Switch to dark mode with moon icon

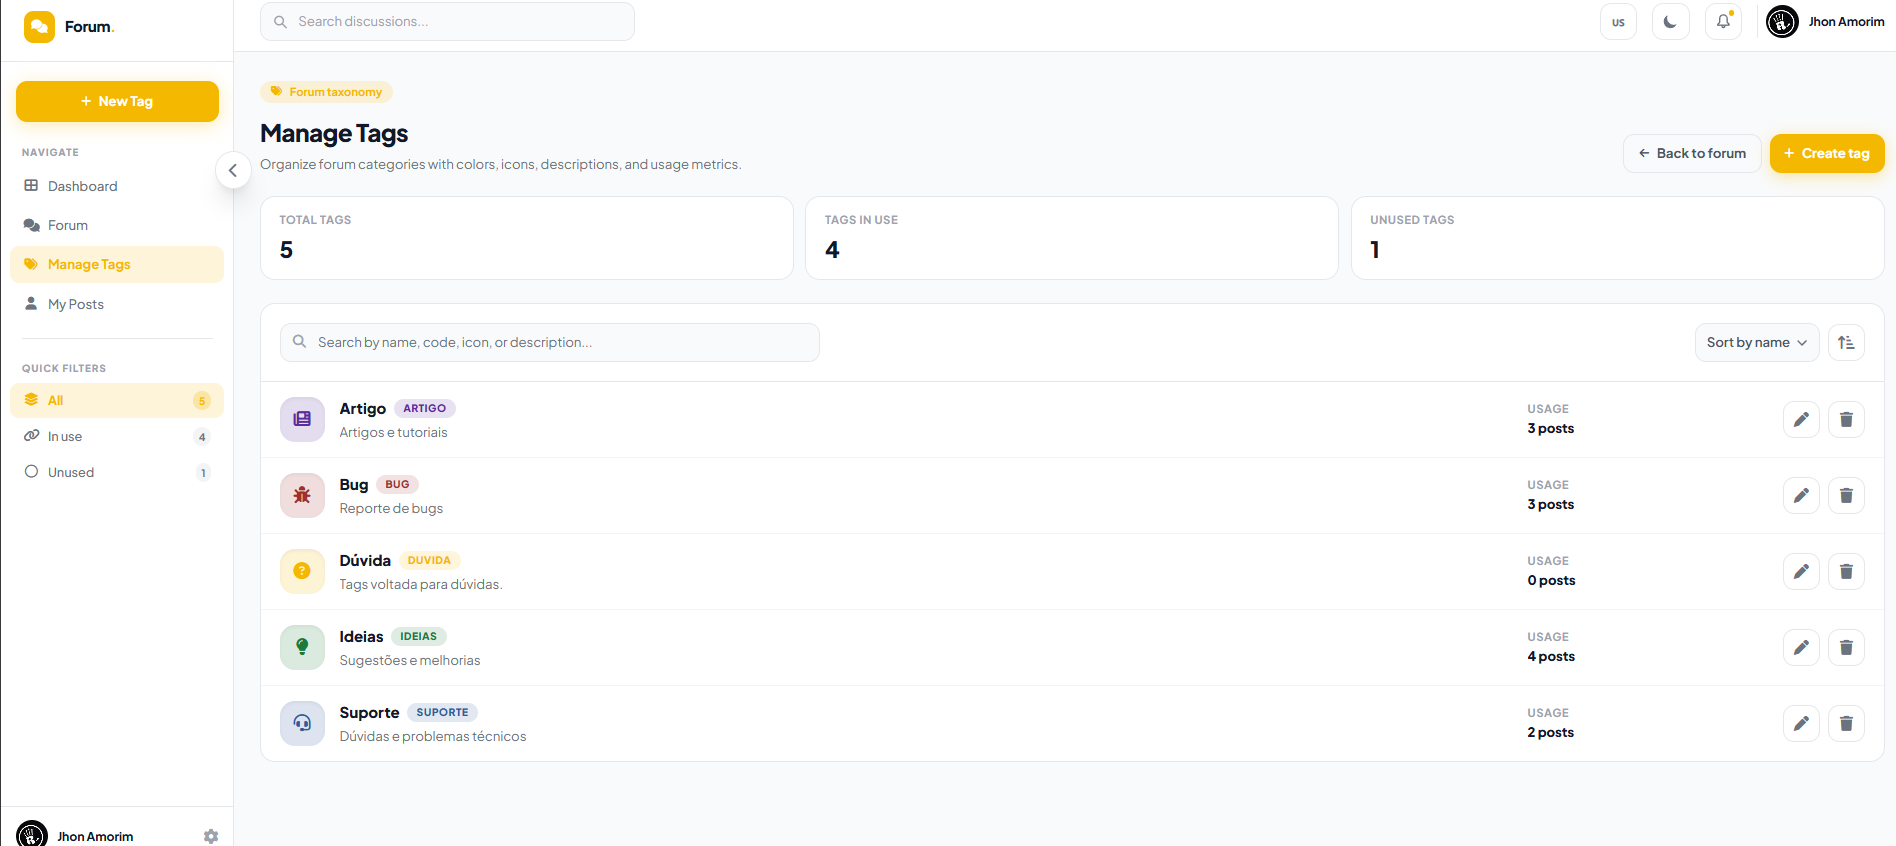click(x=1670, y=22)
